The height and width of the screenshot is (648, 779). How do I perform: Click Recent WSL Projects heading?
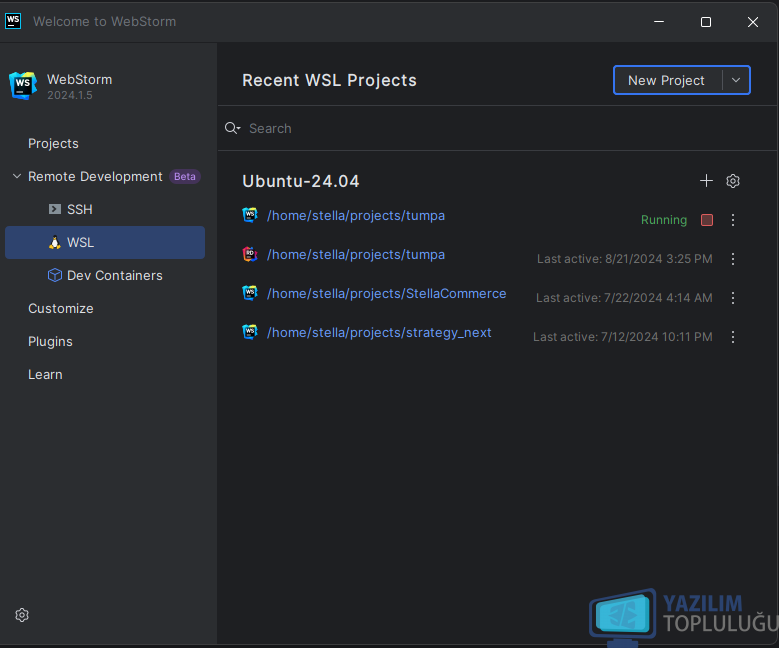329,80
